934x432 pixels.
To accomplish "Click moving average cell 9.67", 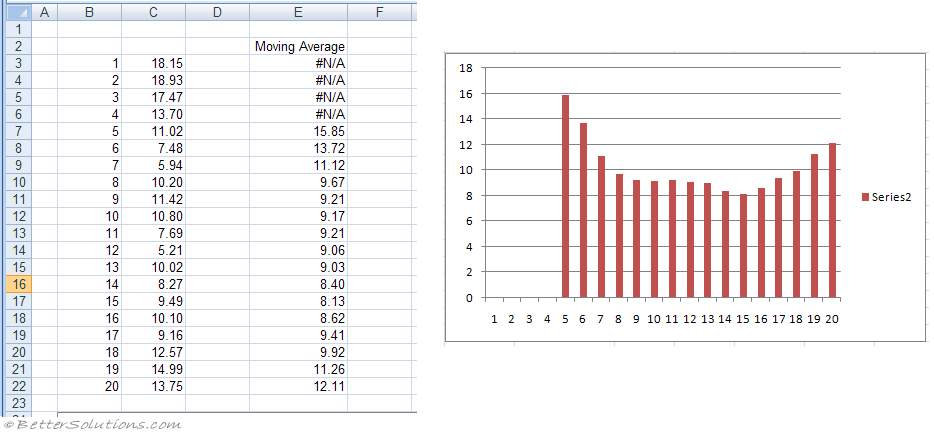I will pos(298,182).
